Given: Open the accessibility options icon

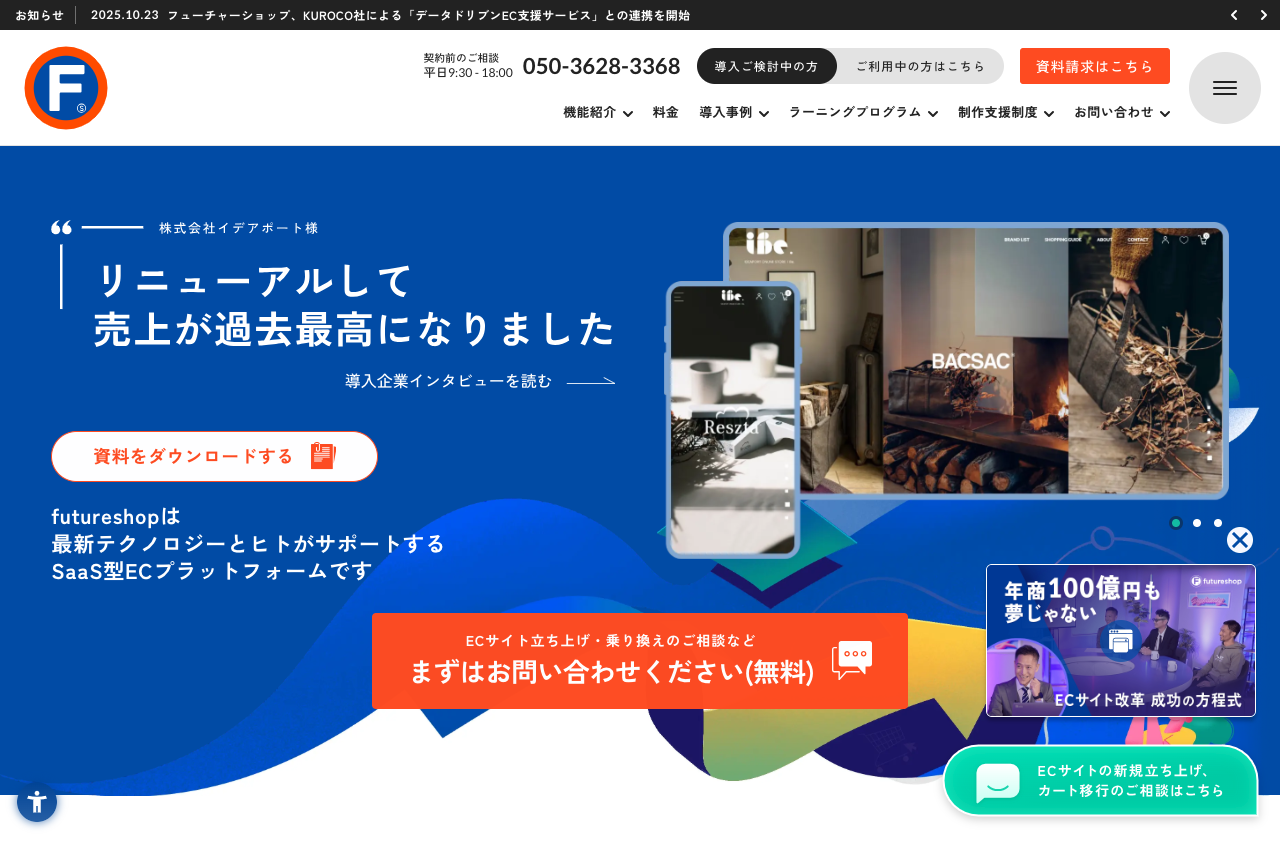Looking at the screenshot, I should (x=36, y=802).
